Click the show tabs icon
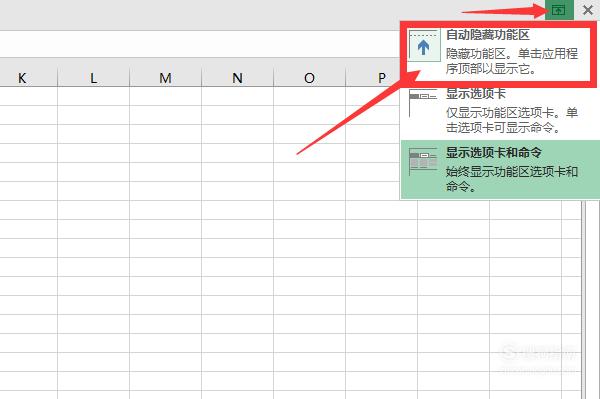The height and width of the screenshot is (399, 600). click(423, 103)
